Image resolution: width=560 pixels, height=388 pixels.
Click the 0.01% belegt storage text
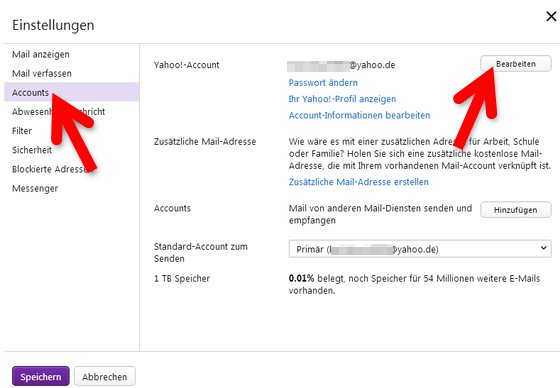pyautogui.click(x=414, y=284)
